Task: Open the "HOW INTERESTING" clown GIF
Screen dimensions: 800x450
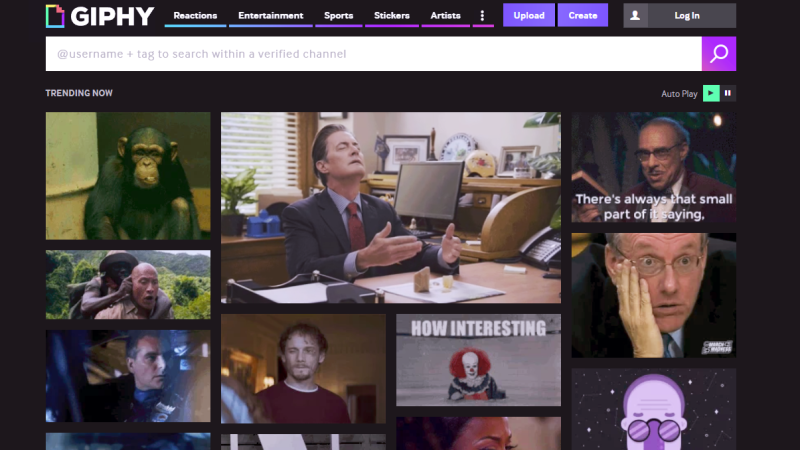Action: [479, 360]
